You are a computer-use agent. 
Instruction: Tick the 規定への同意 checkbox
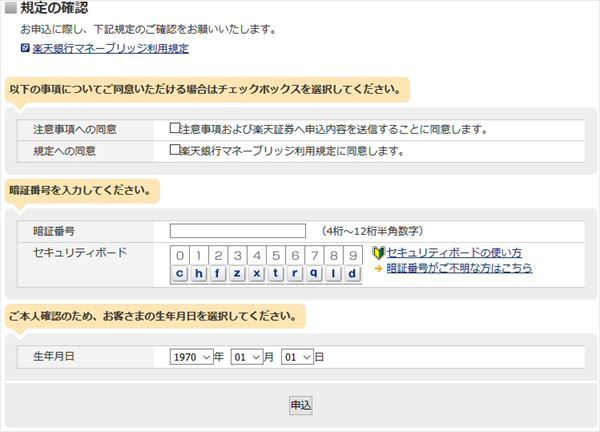click(174, 150)
